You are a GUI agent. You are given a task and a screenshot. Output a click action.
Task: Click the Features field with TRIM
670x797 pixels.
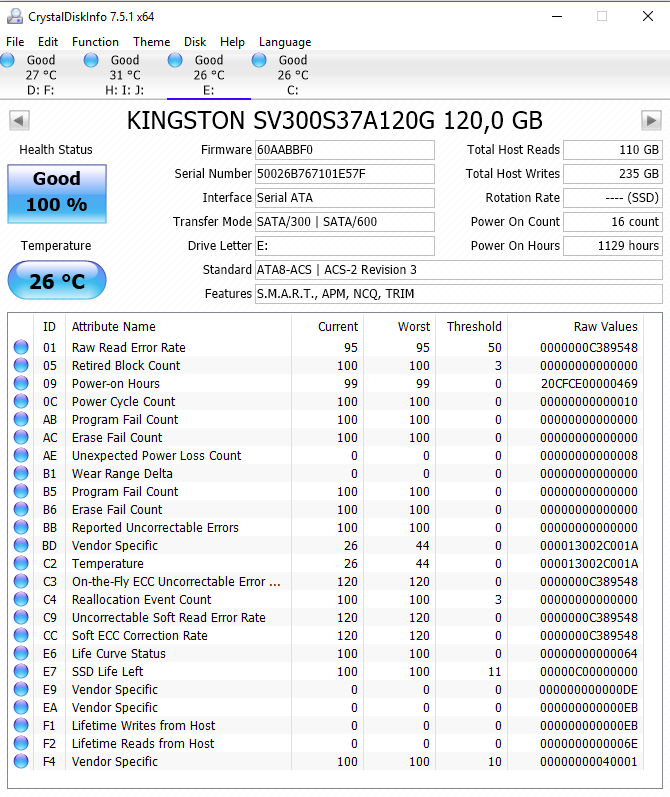pos(459,294)
